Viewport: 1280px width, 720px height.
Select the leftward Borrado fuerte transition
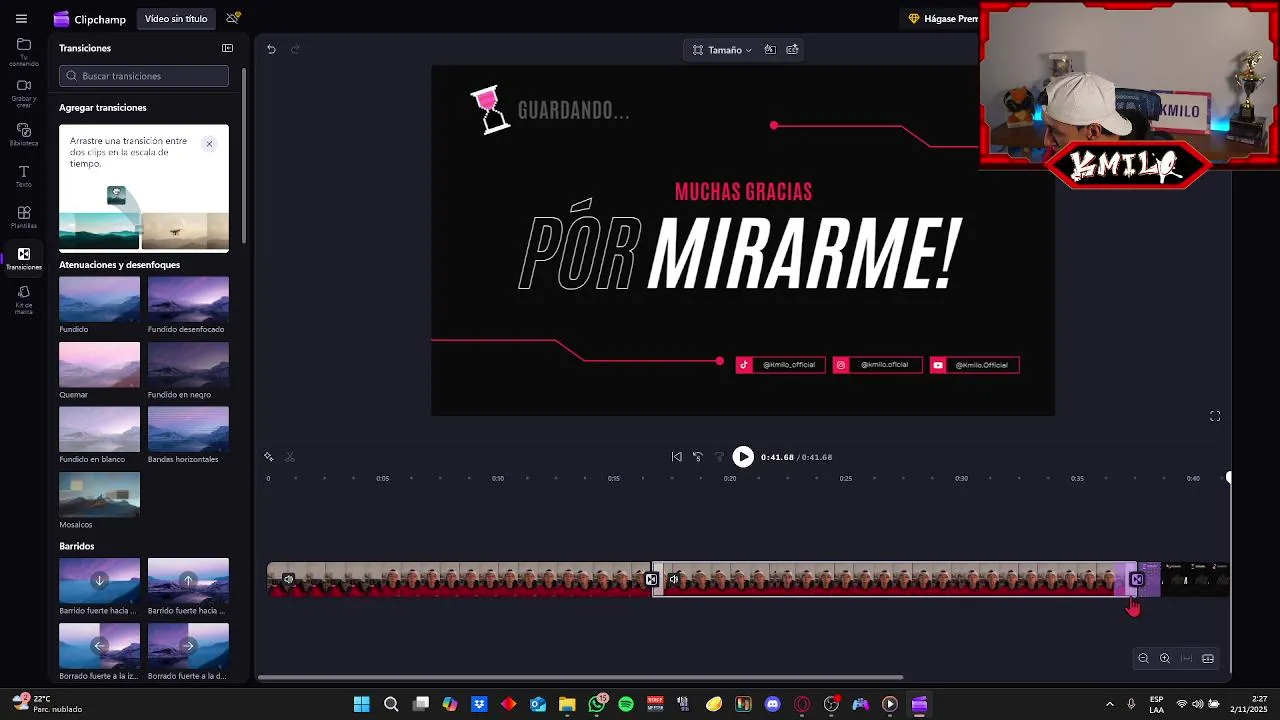click(100, 645)
